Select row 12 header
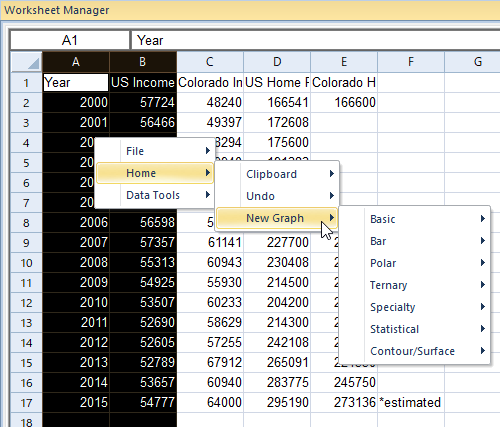The width and height of the screenshot is (500, 427). click(27, 302)
